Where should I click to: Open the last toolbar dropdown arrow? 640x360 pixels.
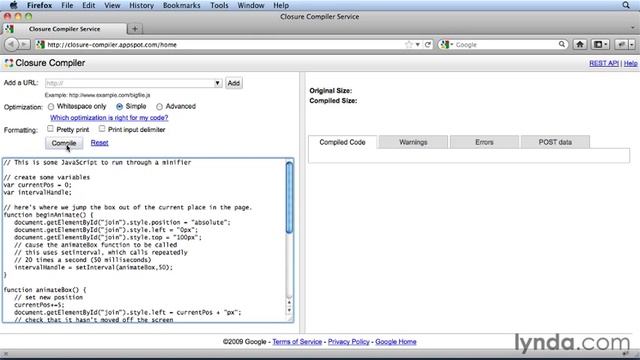click(631, 44)
